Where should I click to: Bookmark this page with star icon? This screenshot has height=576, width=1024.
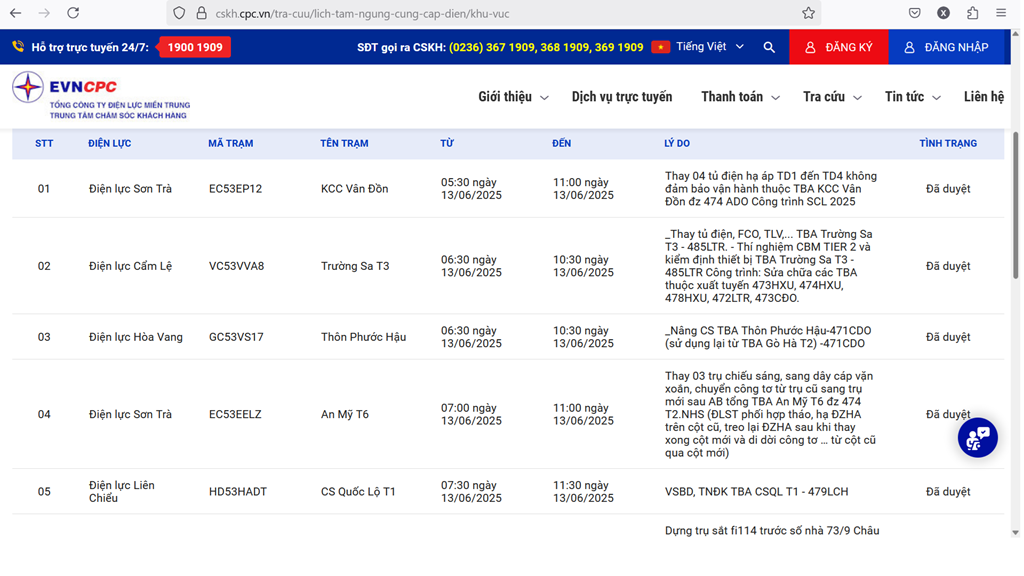point(808,13)
